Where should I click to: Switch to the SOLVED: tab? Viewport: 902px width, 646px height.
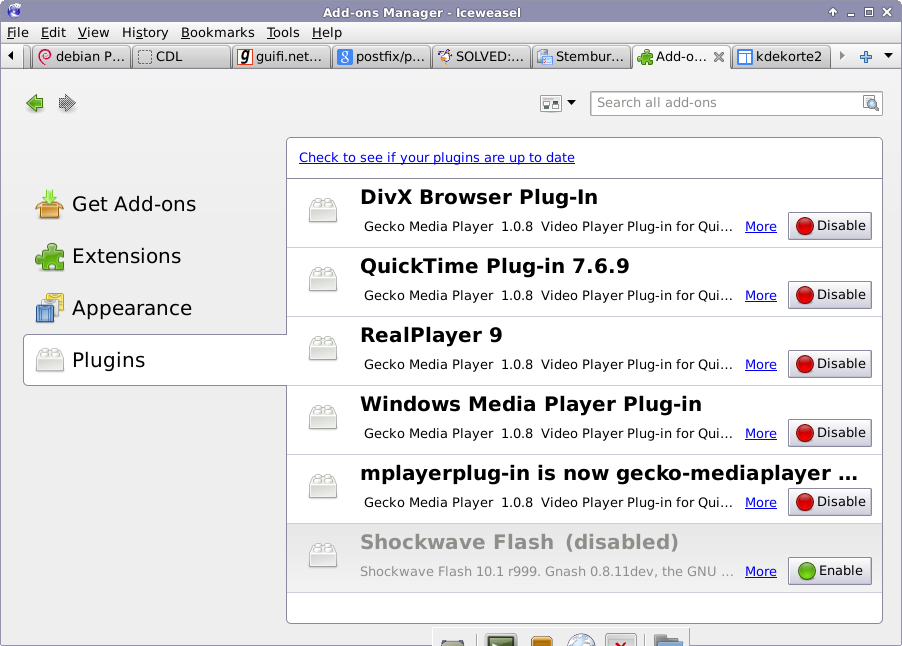pyautogui.click(x=481, y=56)
